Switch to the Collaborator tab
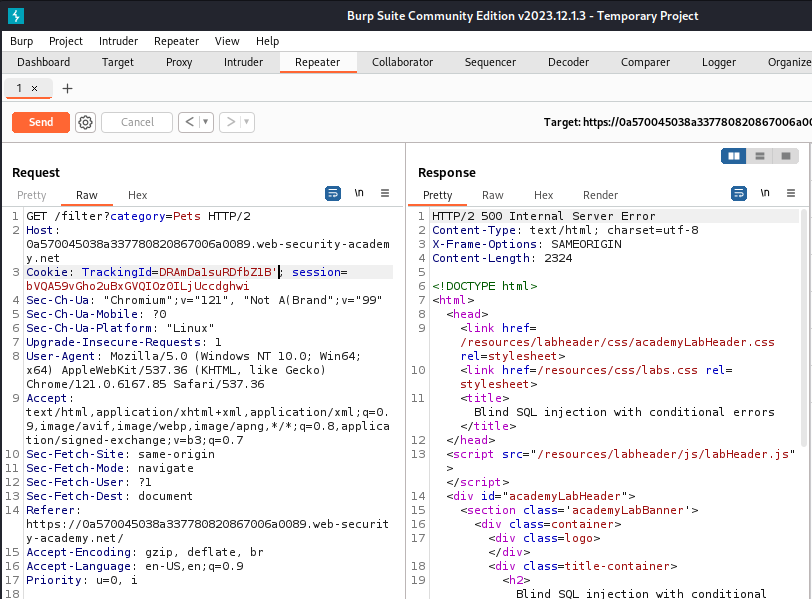 402,62
